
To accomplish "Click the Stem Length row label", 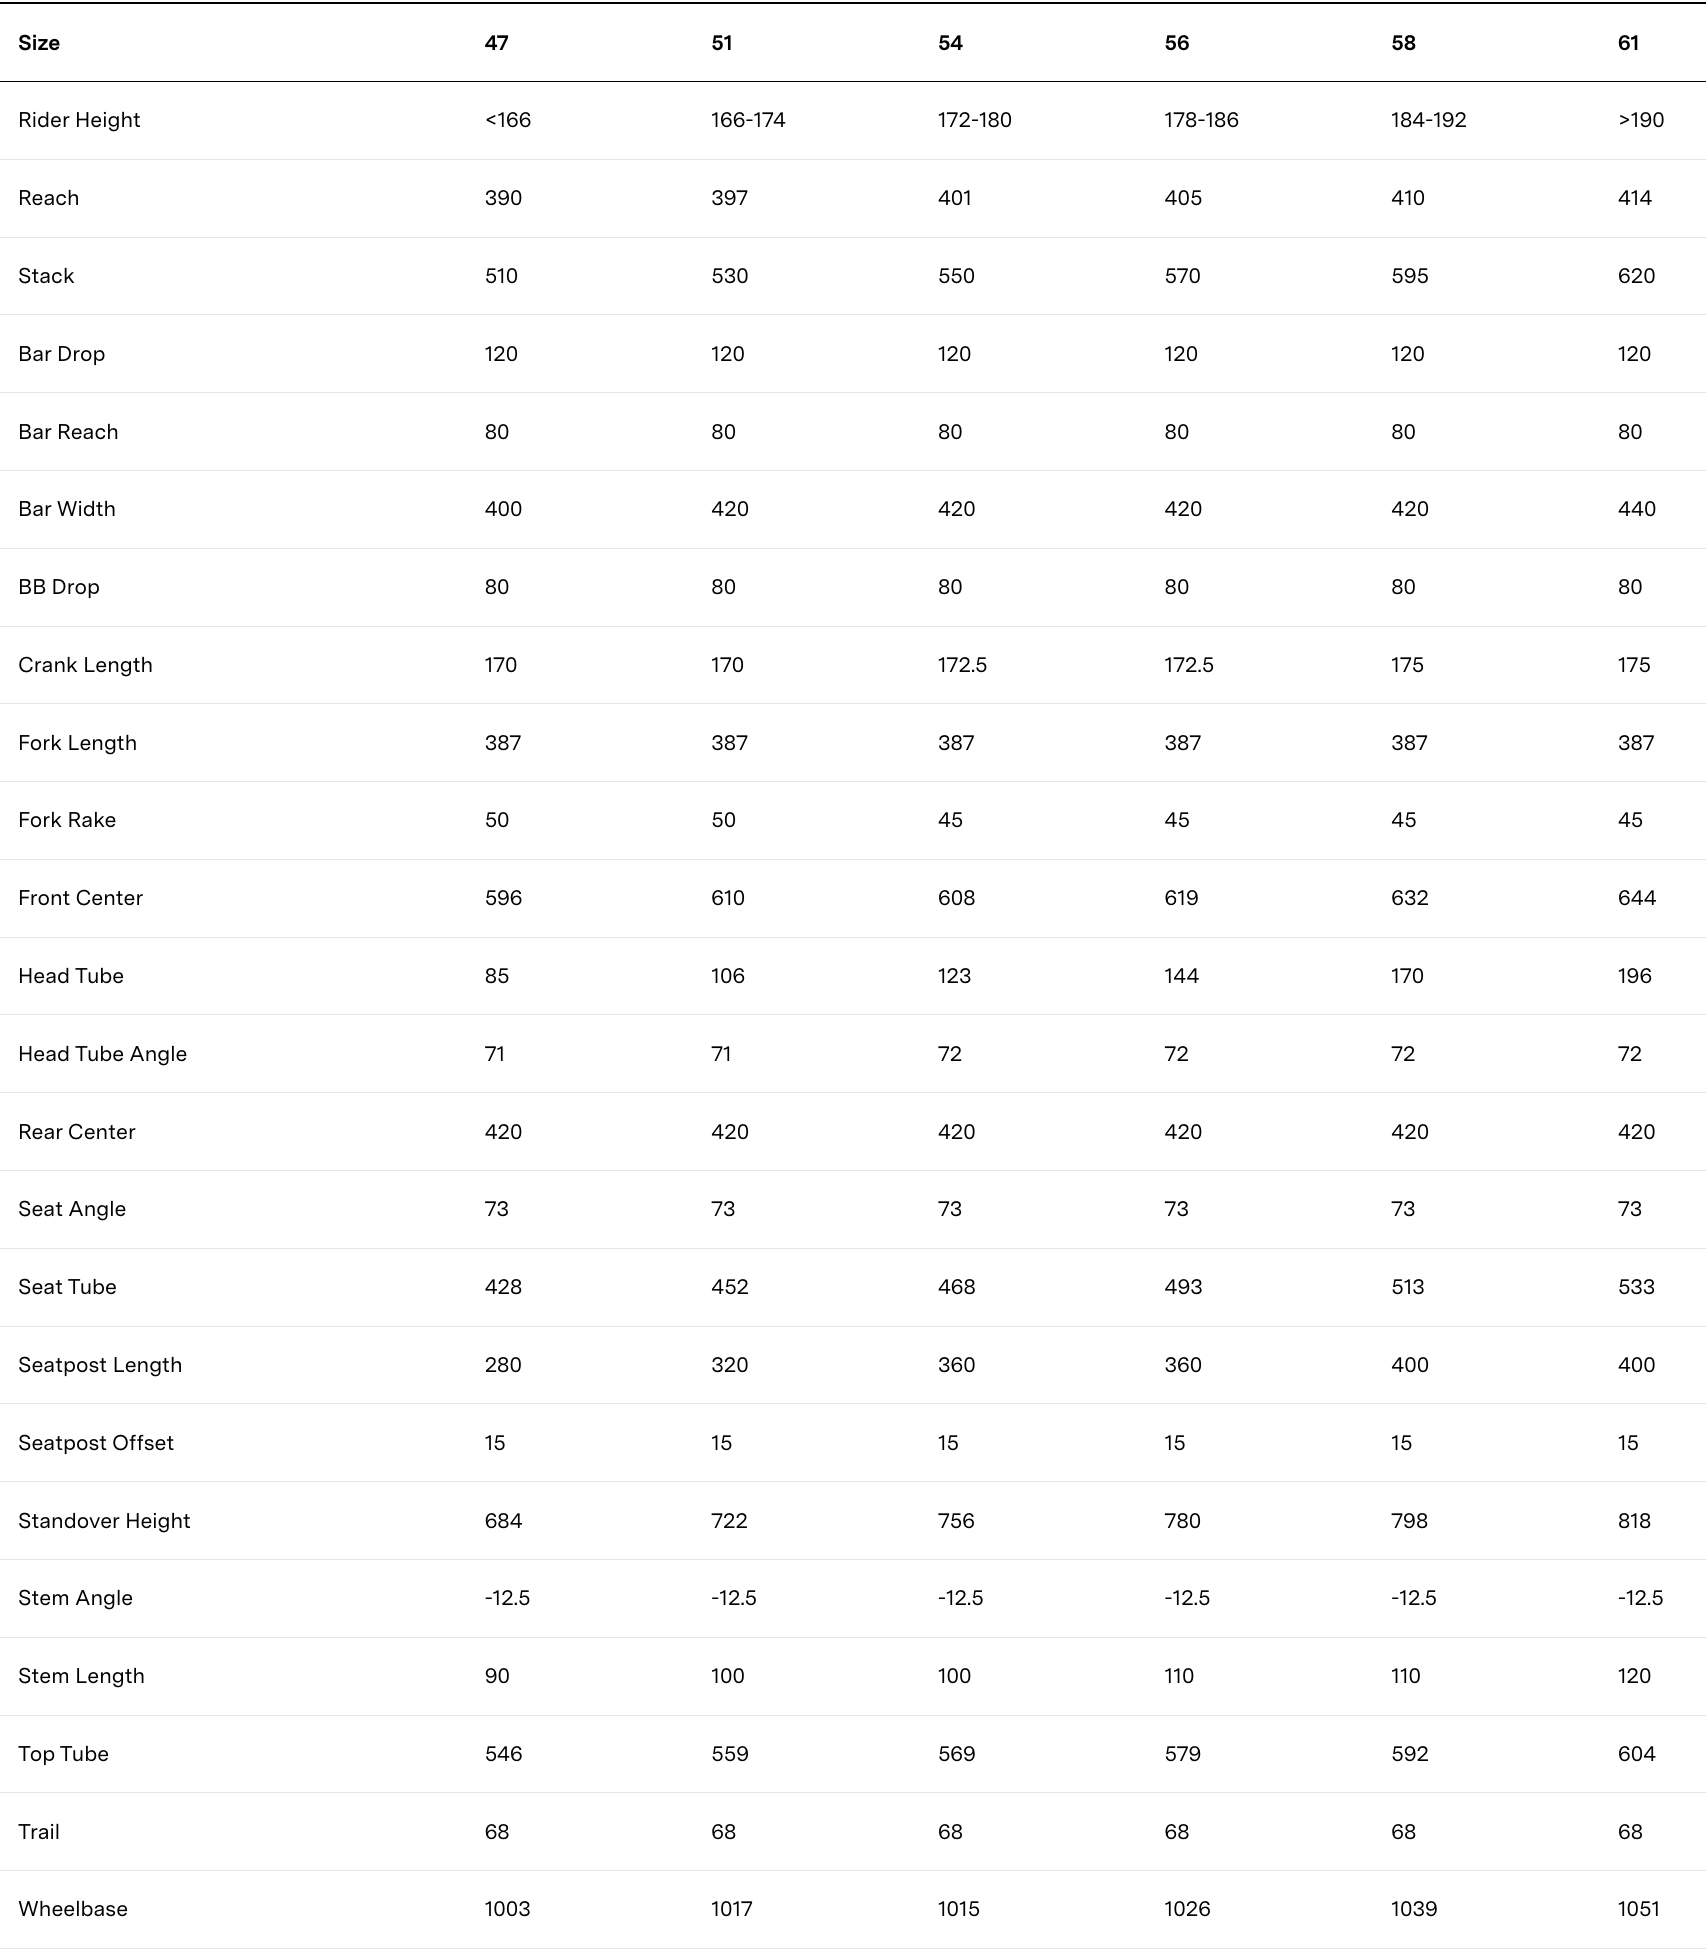I will (81, 1676).
